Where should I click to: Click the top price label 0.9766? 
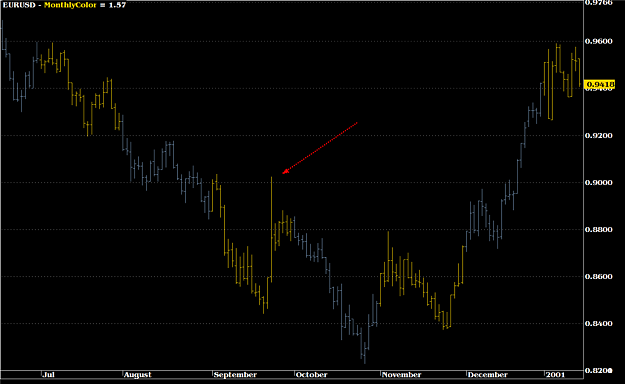[599, 3]
